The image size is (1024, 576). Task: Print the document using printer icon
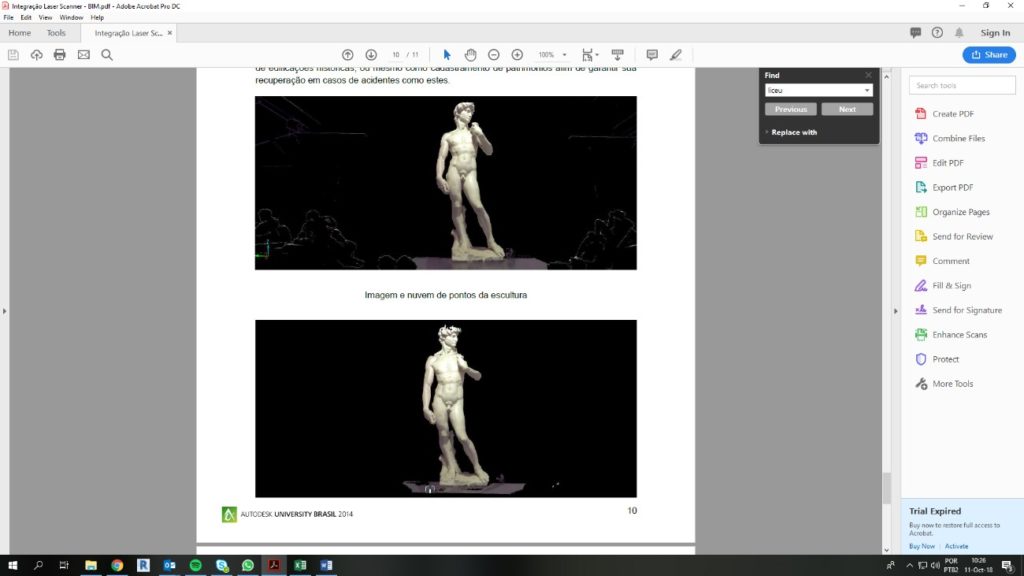tap(60, 54)
